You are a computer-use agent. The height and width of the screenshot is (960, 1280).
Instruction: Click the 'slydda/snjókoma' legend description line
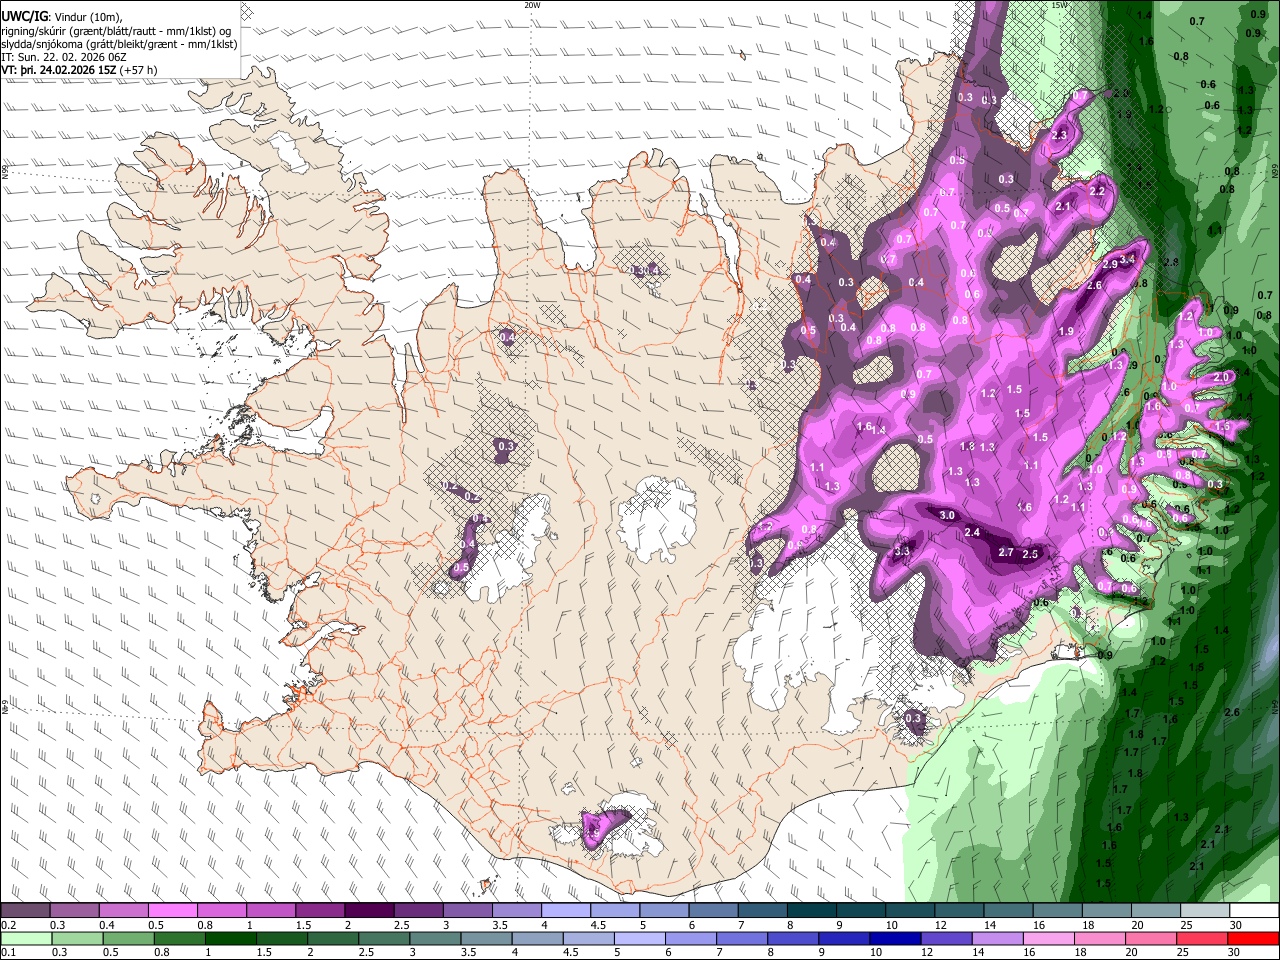(x=119, y=44)
